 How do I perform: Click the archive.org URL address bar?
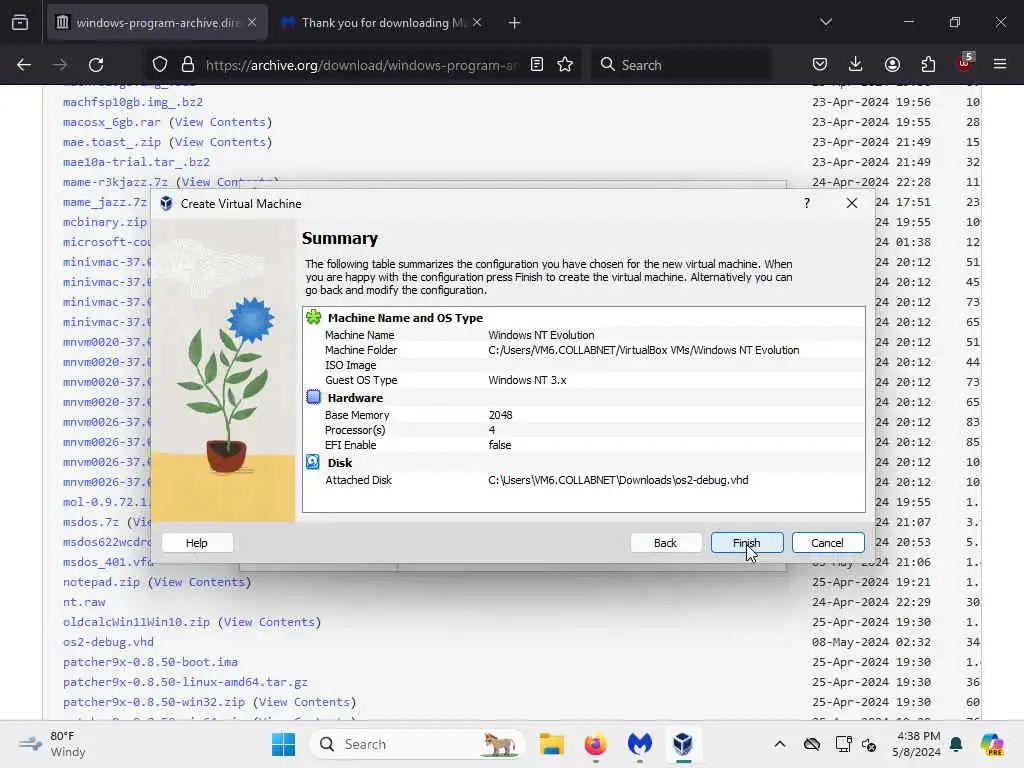click(361, 65)
